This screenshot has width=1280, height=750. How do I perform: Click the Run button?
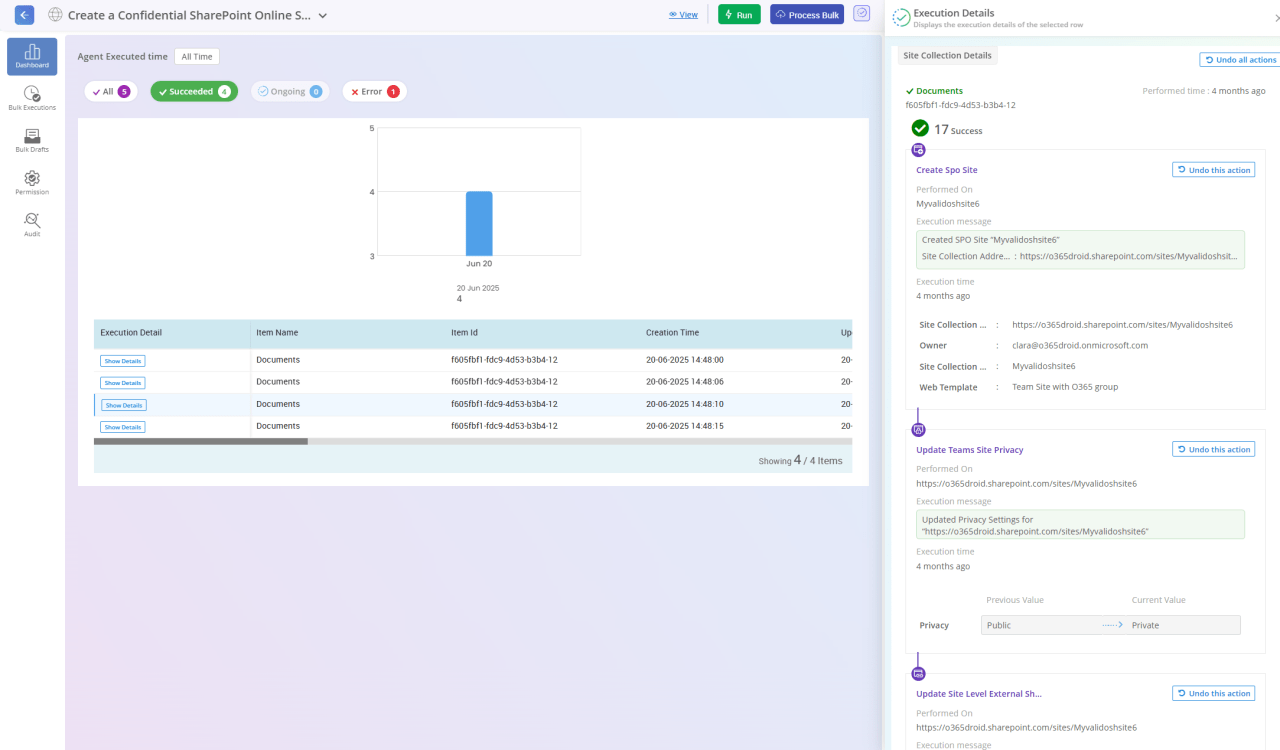click(739, 14)
